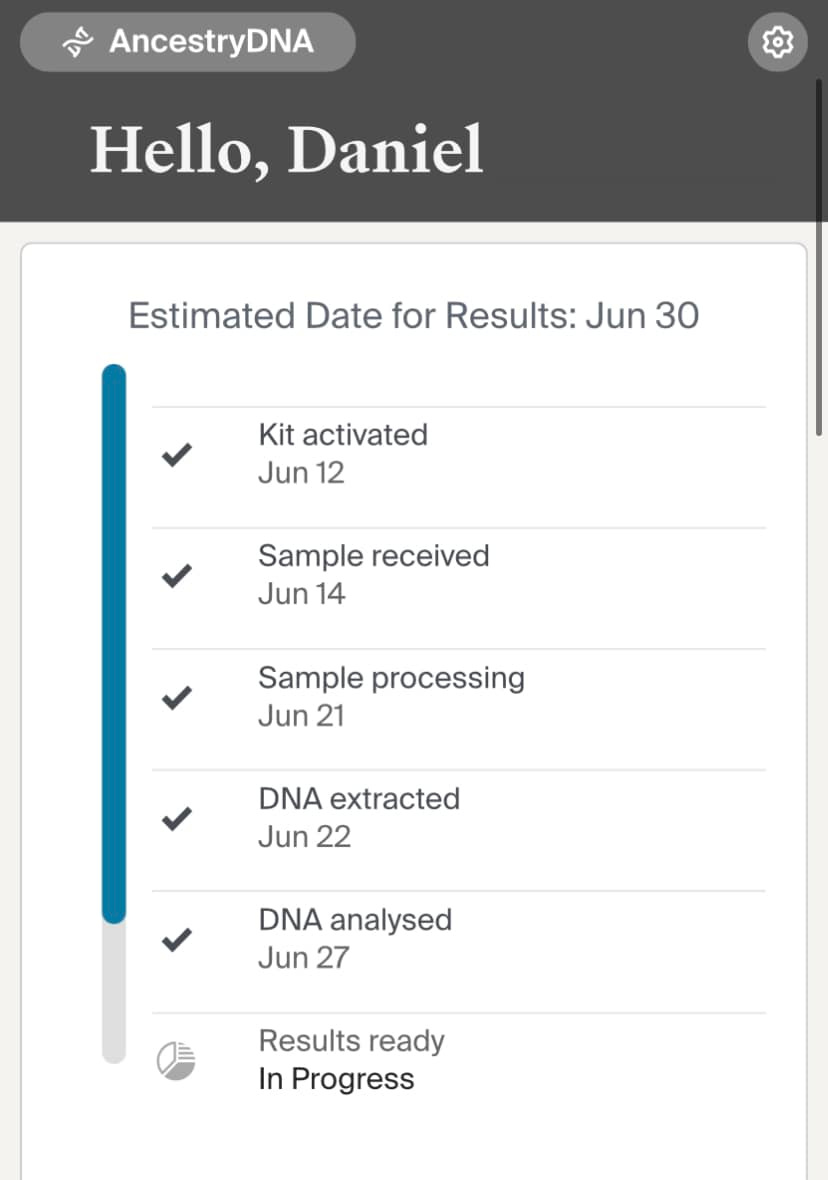Click the Sample received checkmark icon
The image size is (828, 1180).
coord(177,577)
